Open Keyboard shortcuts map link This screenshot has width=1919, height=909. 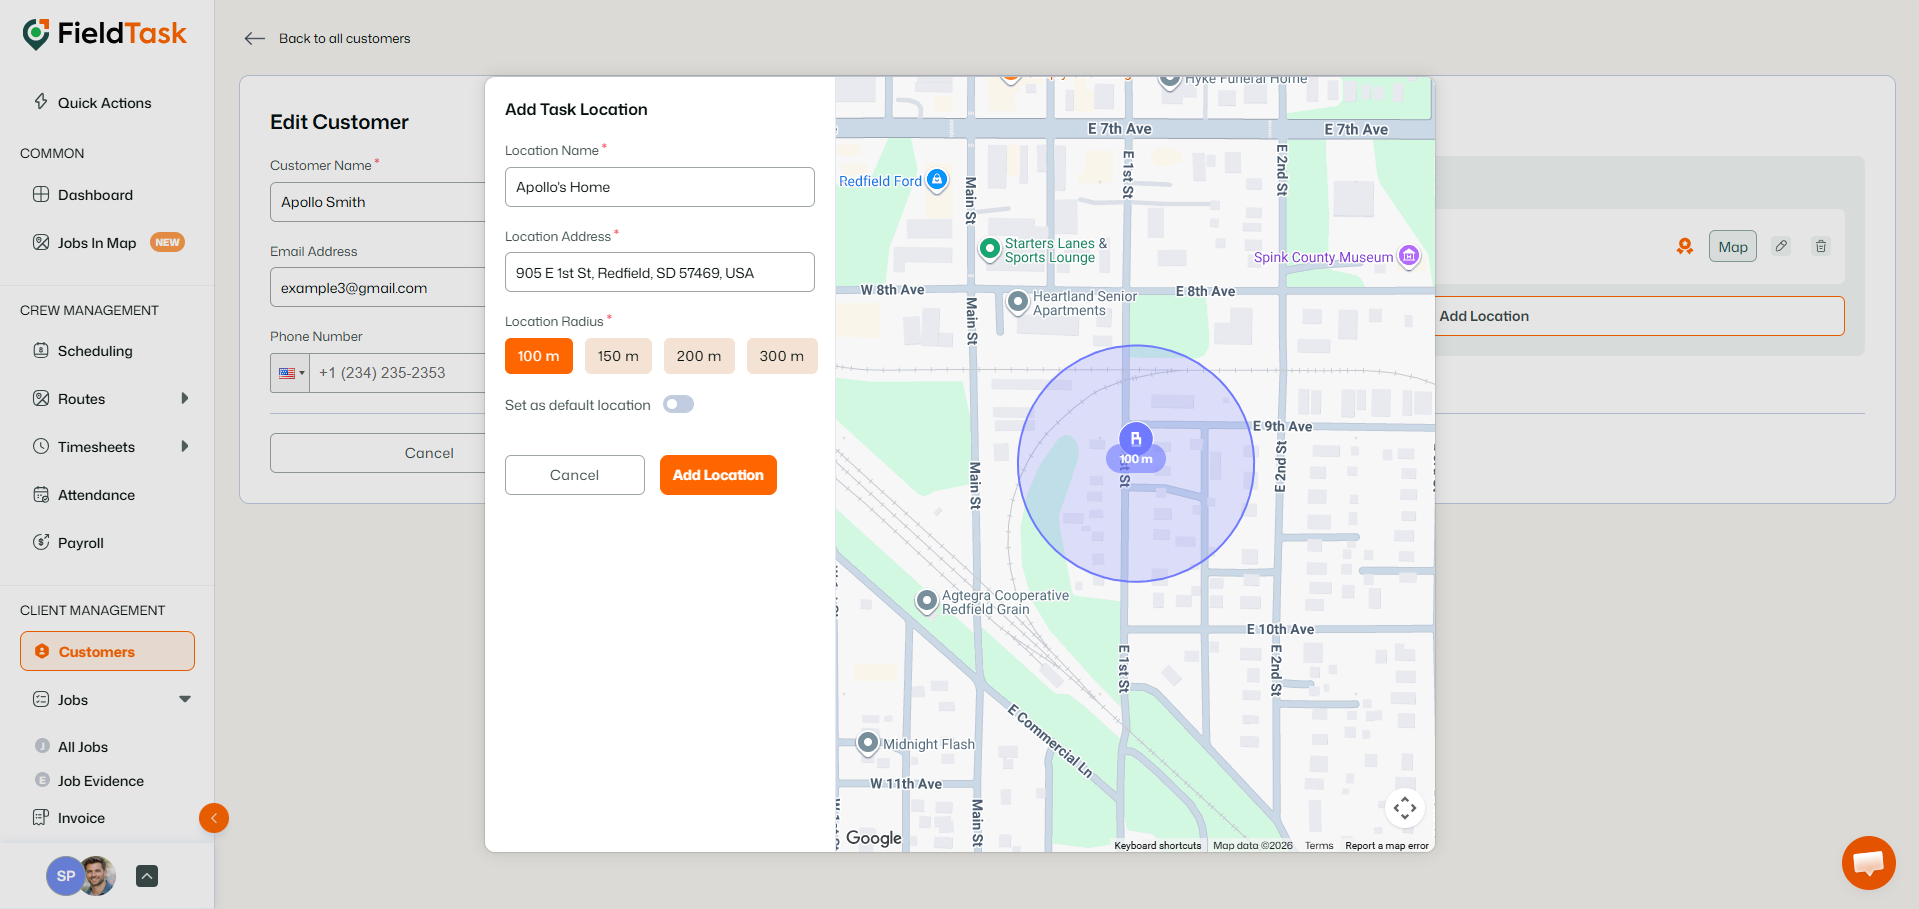click(x=1158, y=846)
